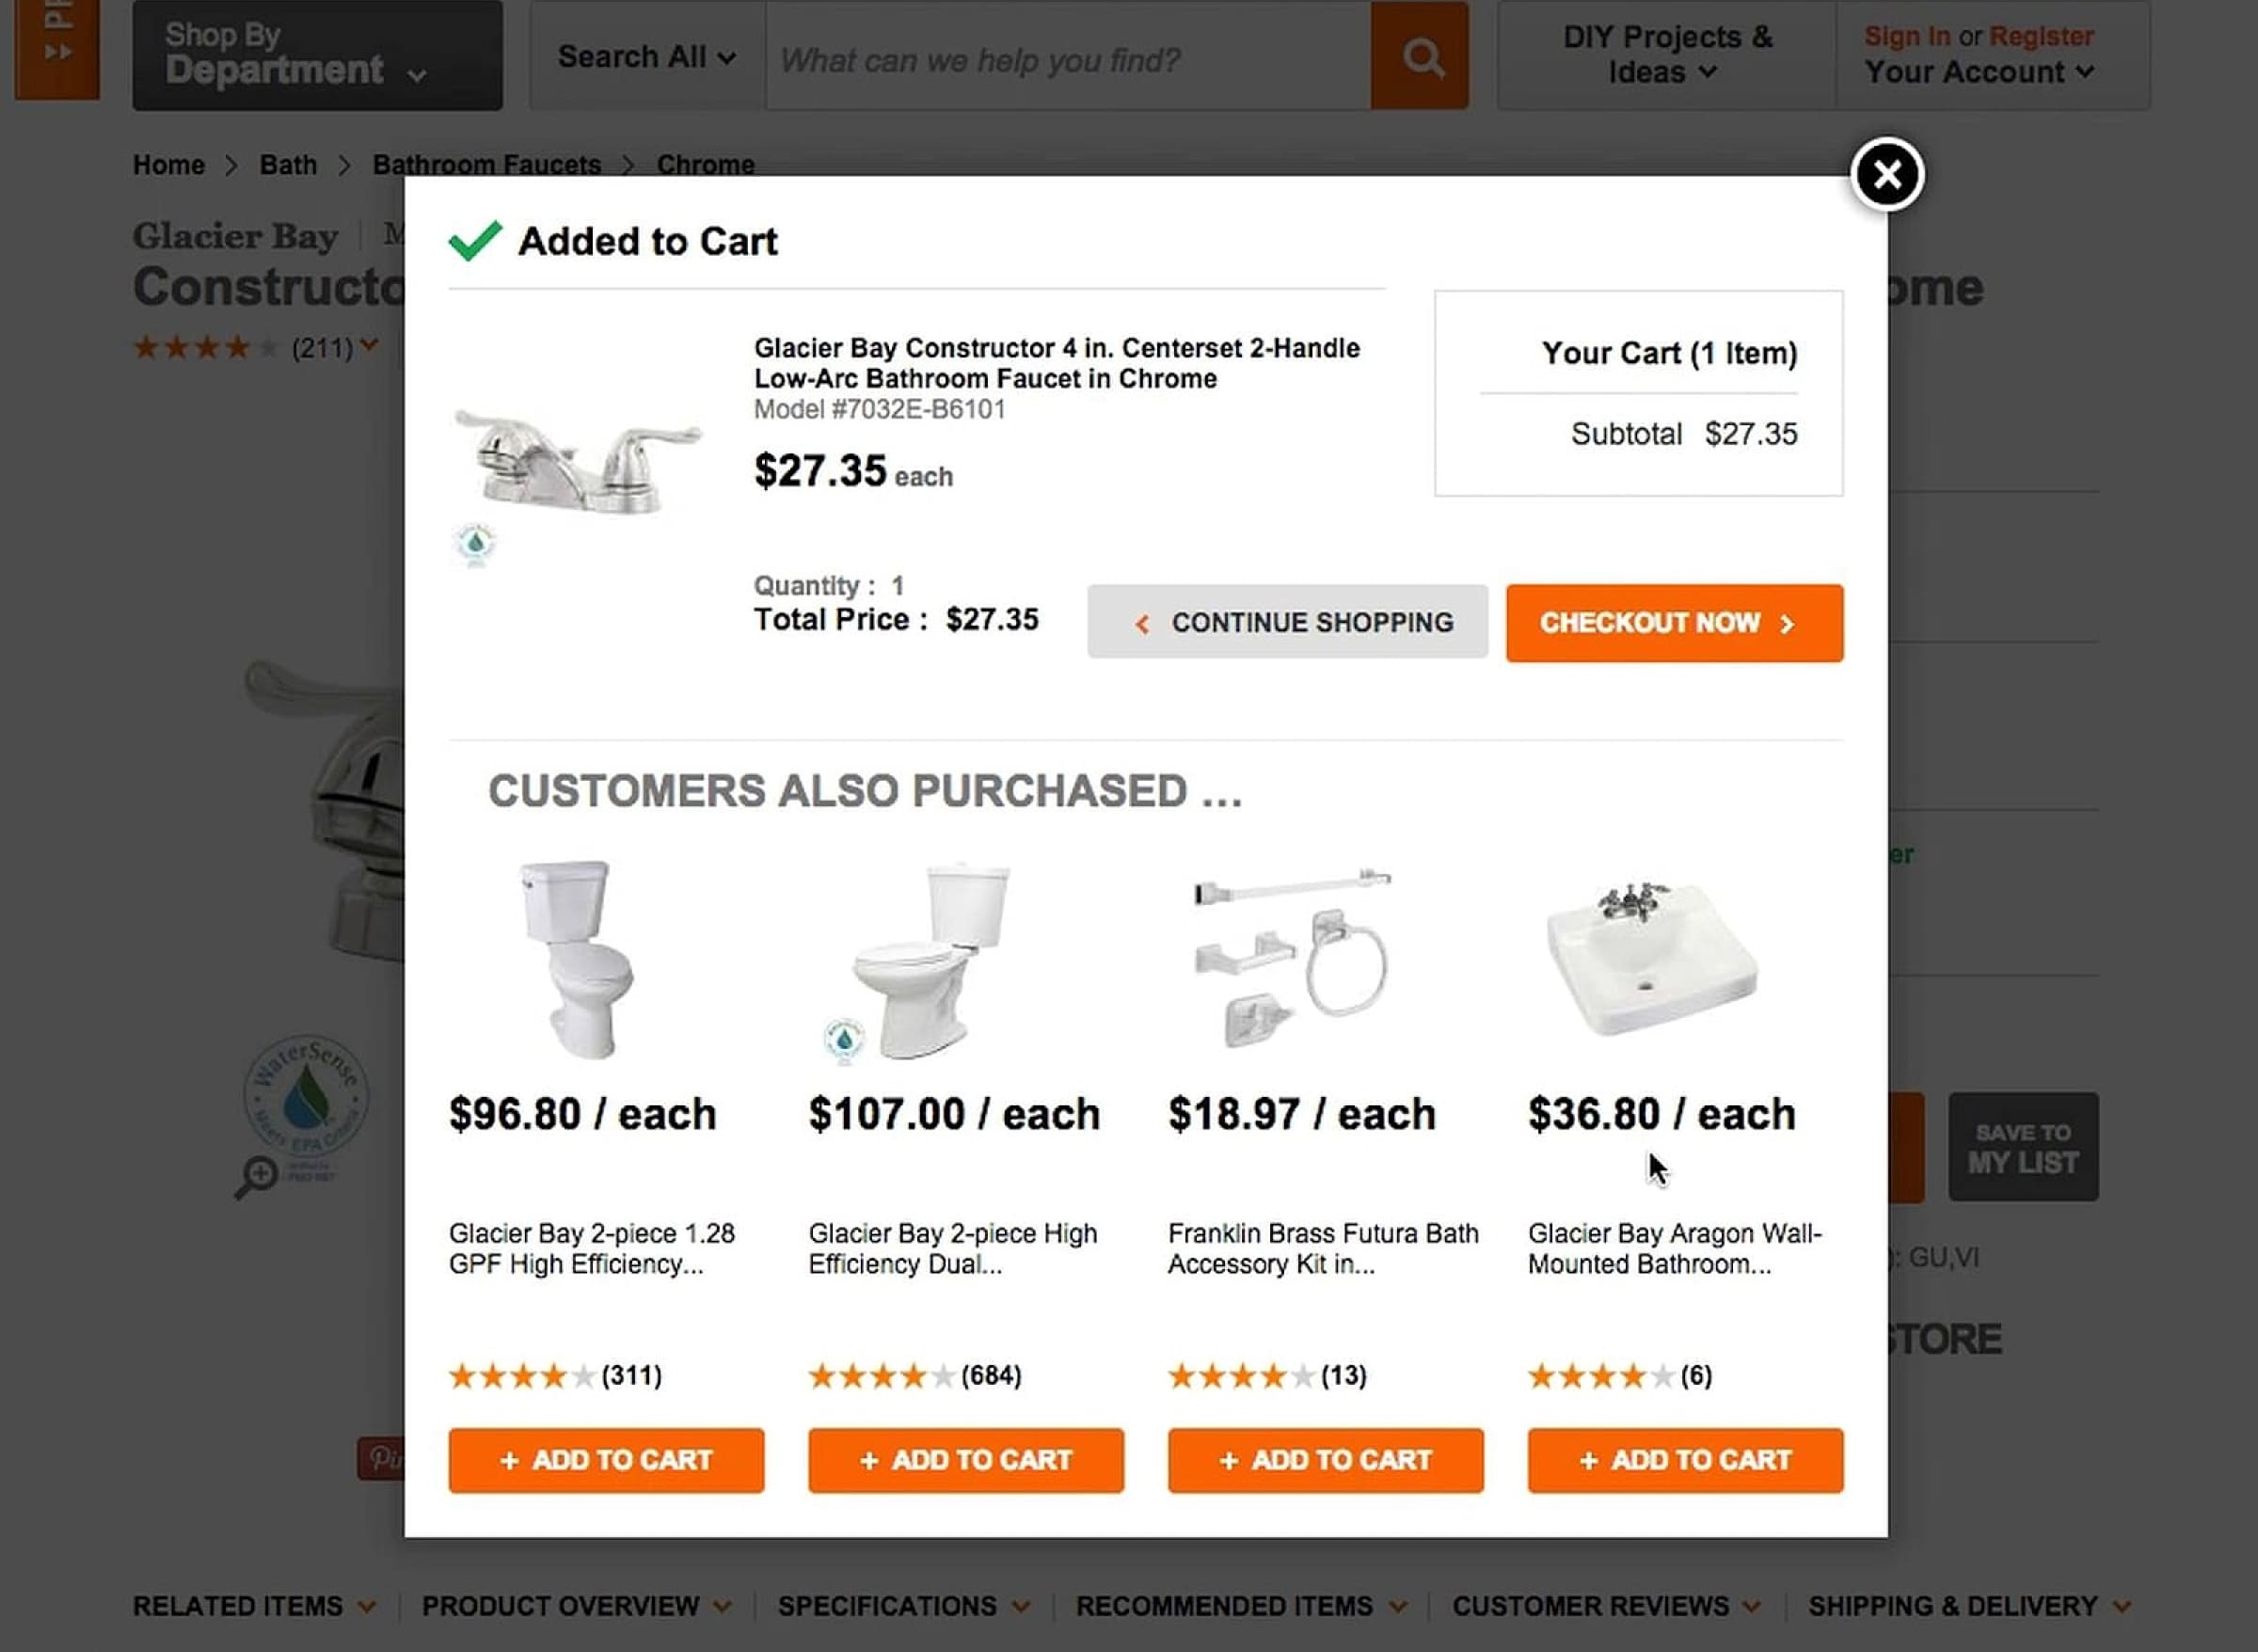Click into the search text field
The width and height of the screenshot is (2258, 1652).
(x=1067, y=57)
